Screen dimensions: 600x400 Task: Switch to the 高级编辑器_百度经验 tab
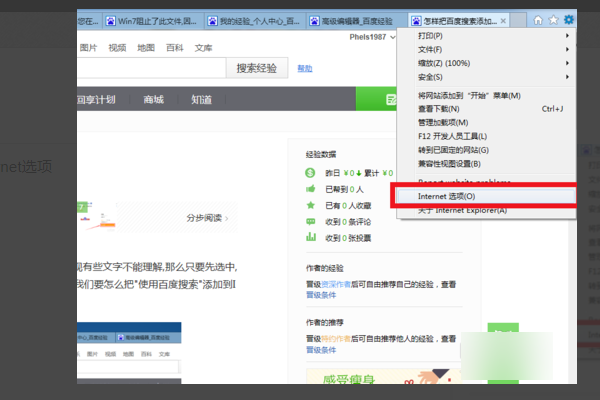(357, 21)
